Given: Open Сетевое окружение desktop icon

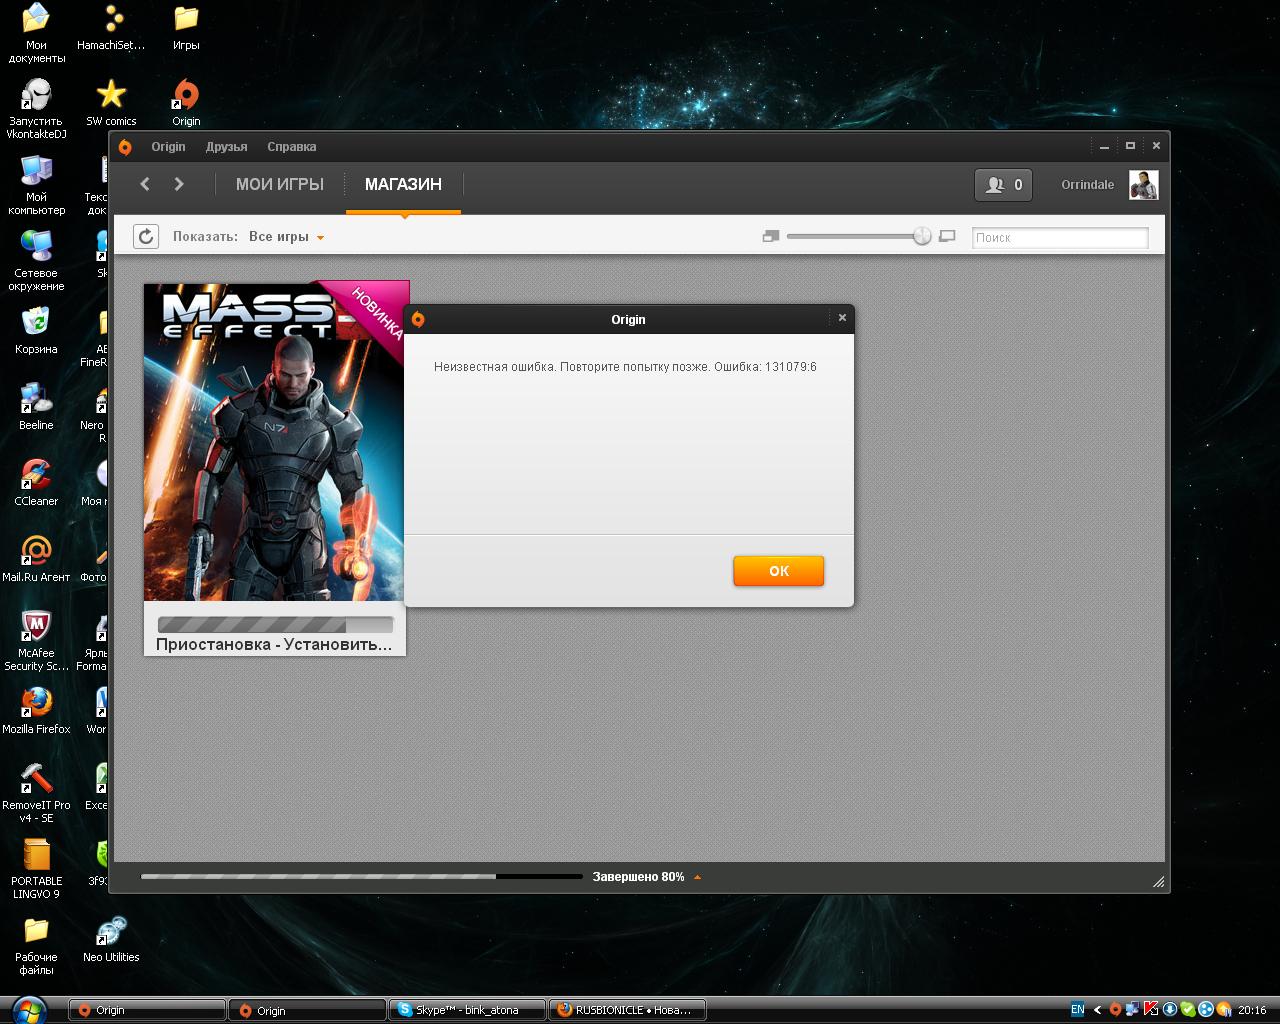Looking at the screenshot, I should [36, 261].
